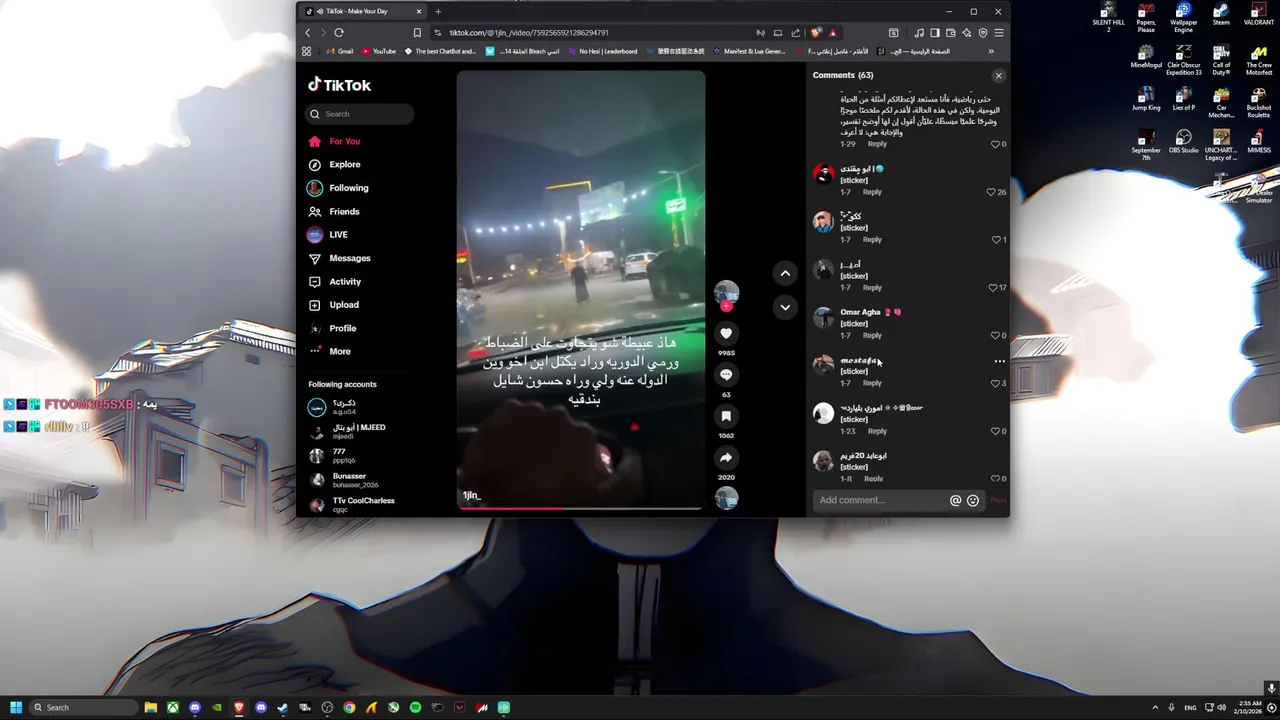
Task: Open the browser main menu
Action: (x=998, y=32)
